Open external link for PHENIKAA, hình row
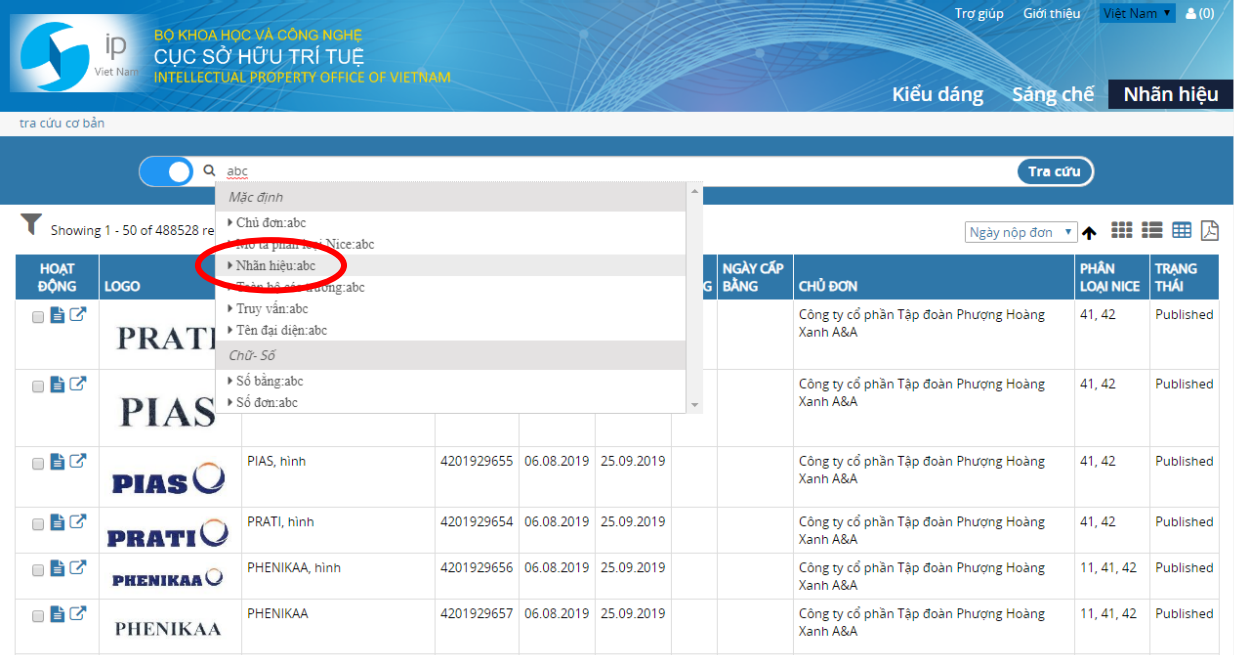Image resolution: width=1234 pixels, height=655 pixels. [77, 568]
